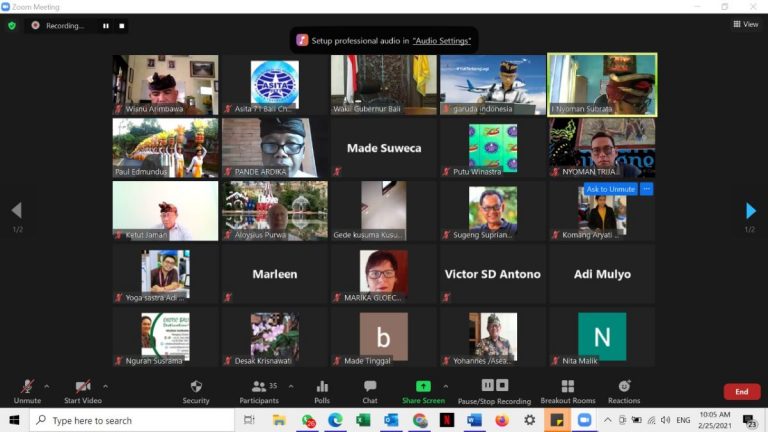
Task: Open the Participants panel
Action: (259, 391)
